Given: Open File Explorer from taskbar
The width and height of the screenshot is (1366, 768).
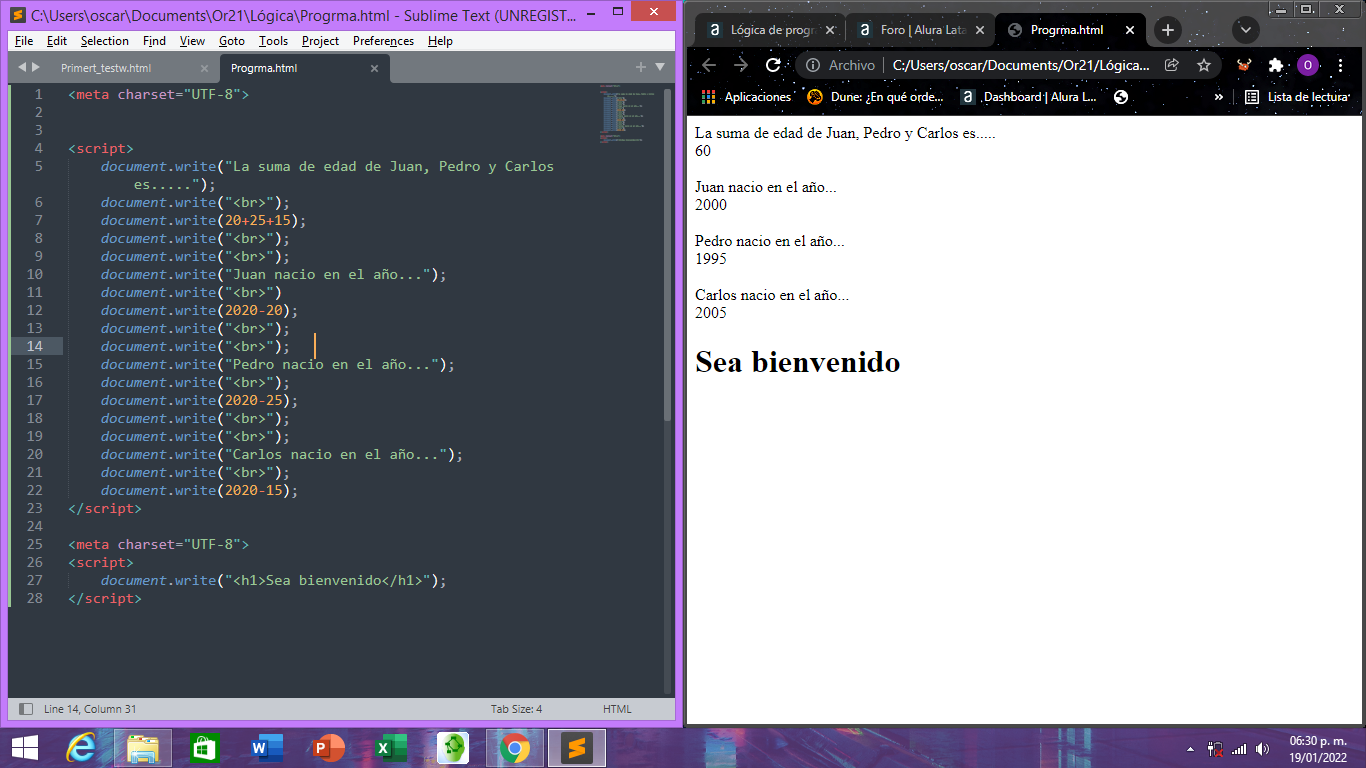Looking at the screenshot, I should click(142, 748).
